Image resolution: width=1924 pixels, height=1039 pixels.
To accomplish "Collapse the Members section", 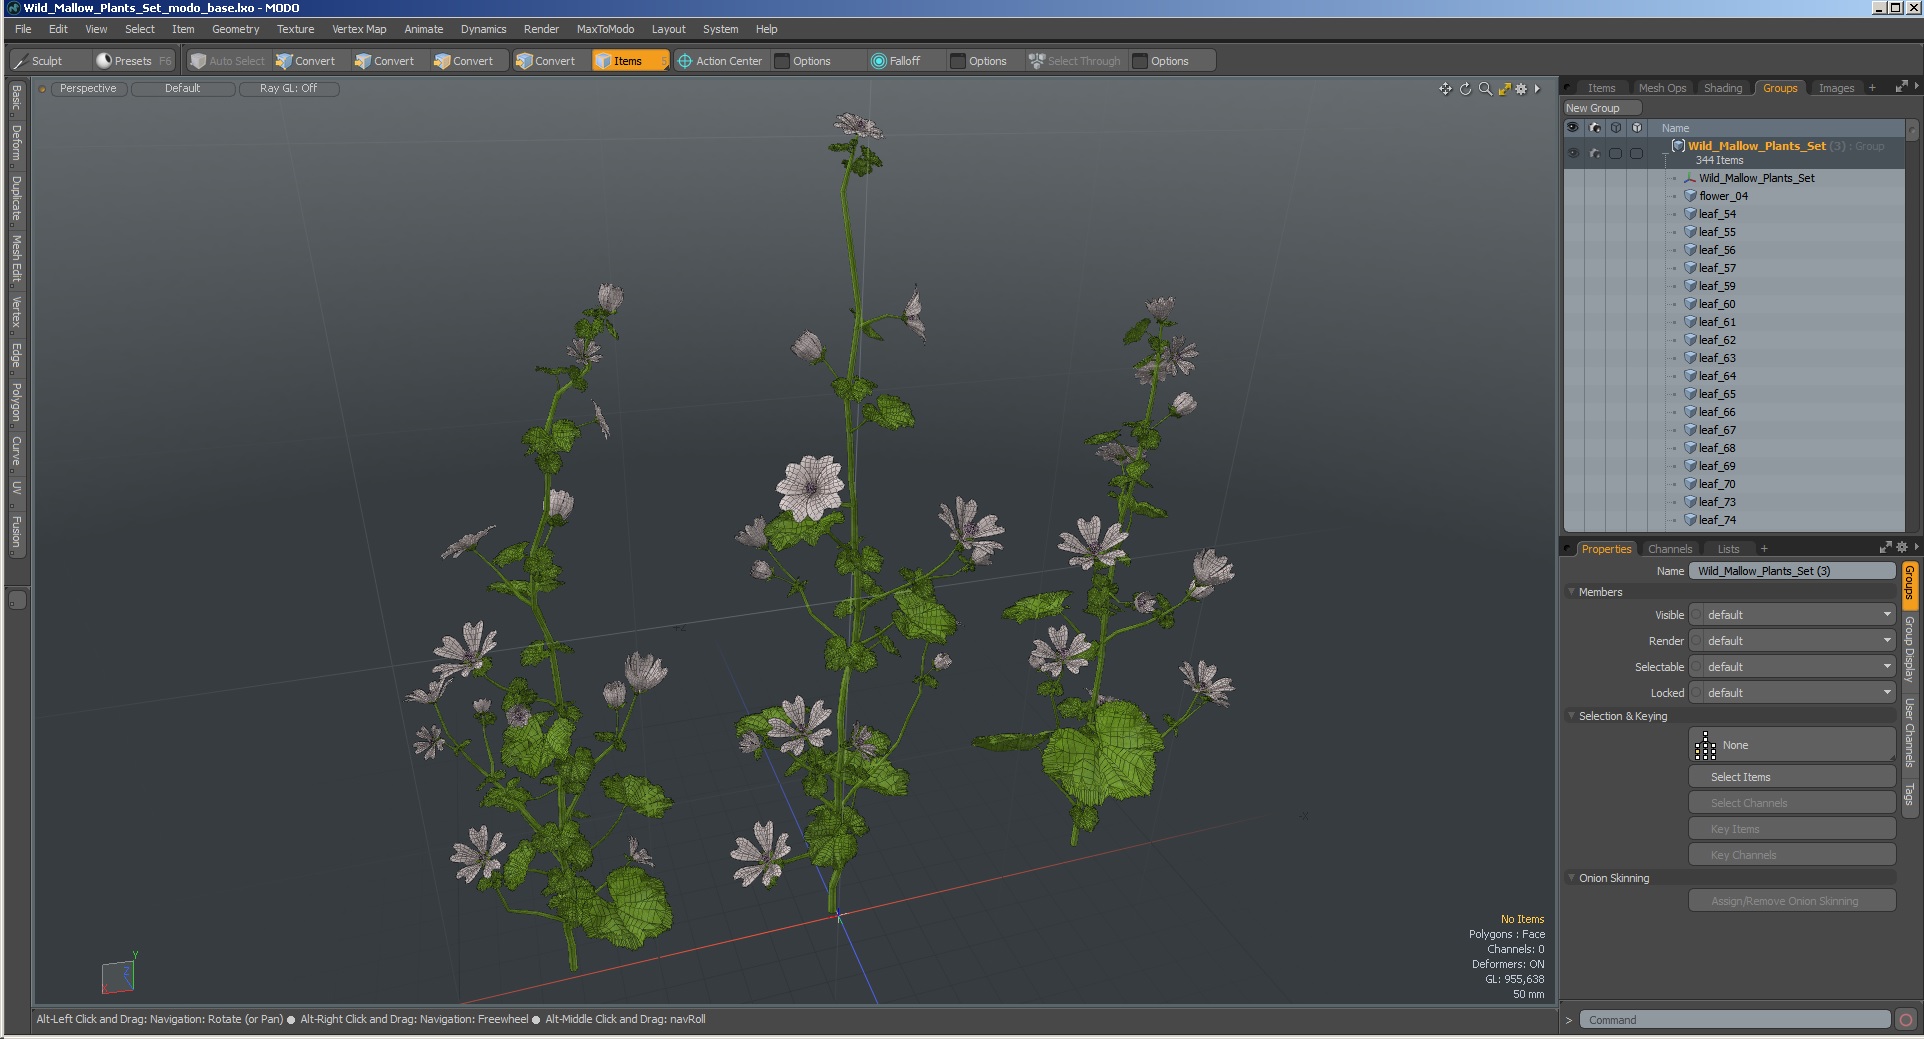I will pyautogui.click(x=1572, y=592).
